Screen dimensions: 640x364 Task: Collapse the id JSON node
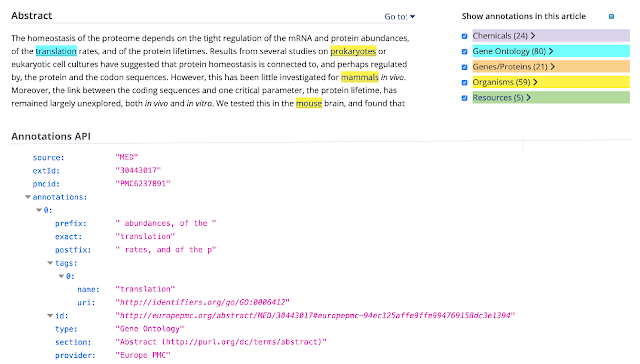point(50,315)
